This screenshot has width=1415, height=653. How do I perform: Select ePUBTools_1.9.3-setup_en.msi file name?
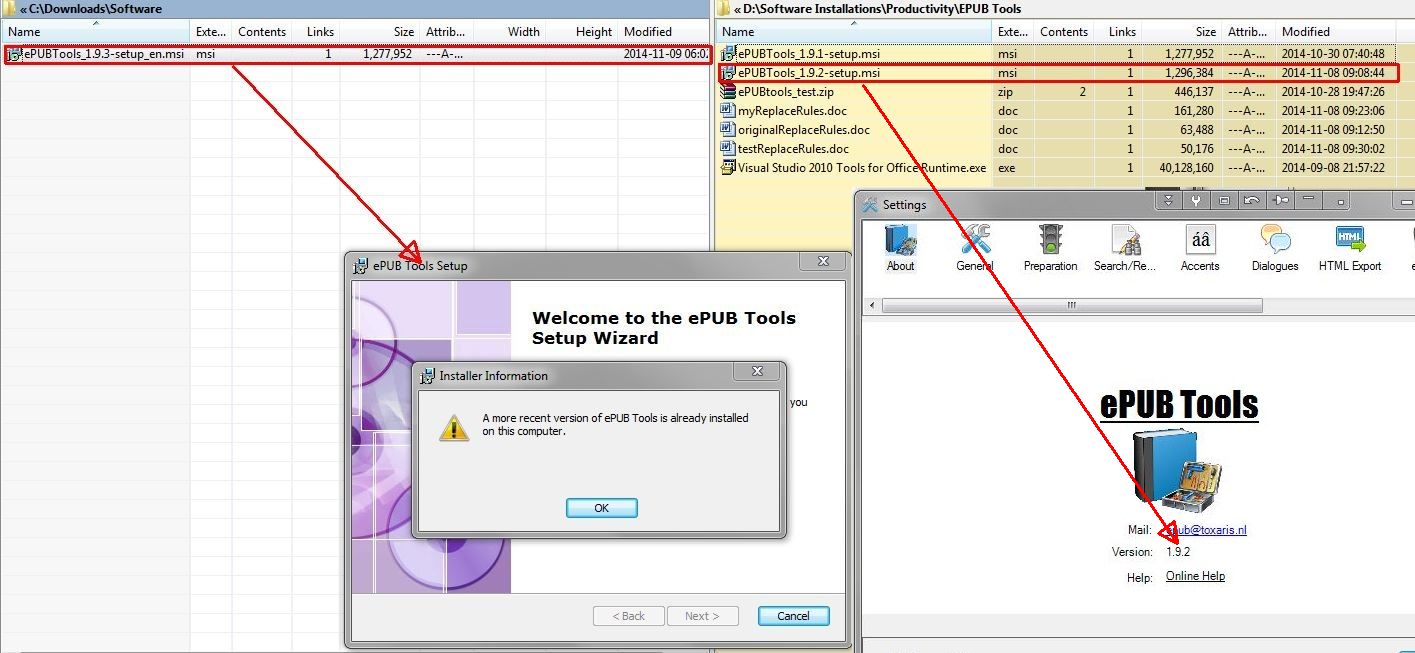tap(104, 54)
